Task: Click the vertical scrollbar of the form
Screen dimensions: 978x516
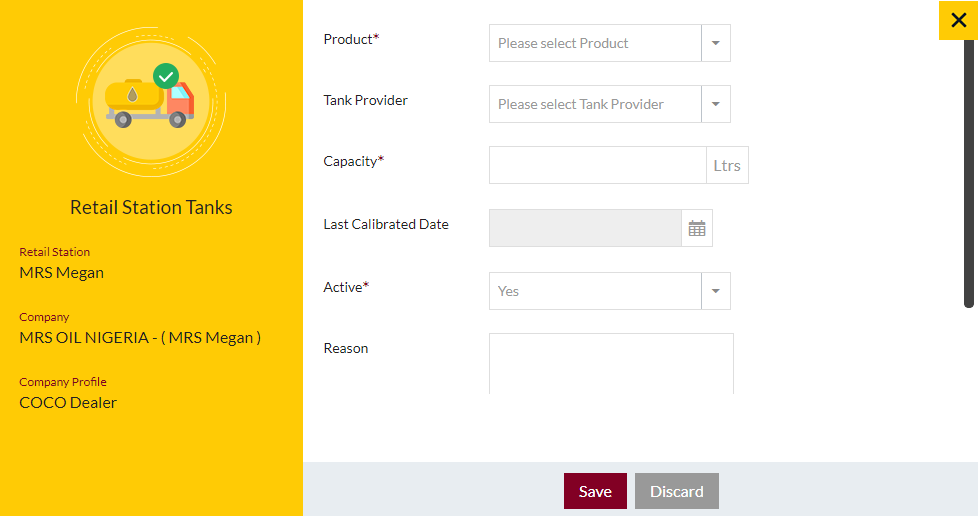Action: (x=969, y=173)
